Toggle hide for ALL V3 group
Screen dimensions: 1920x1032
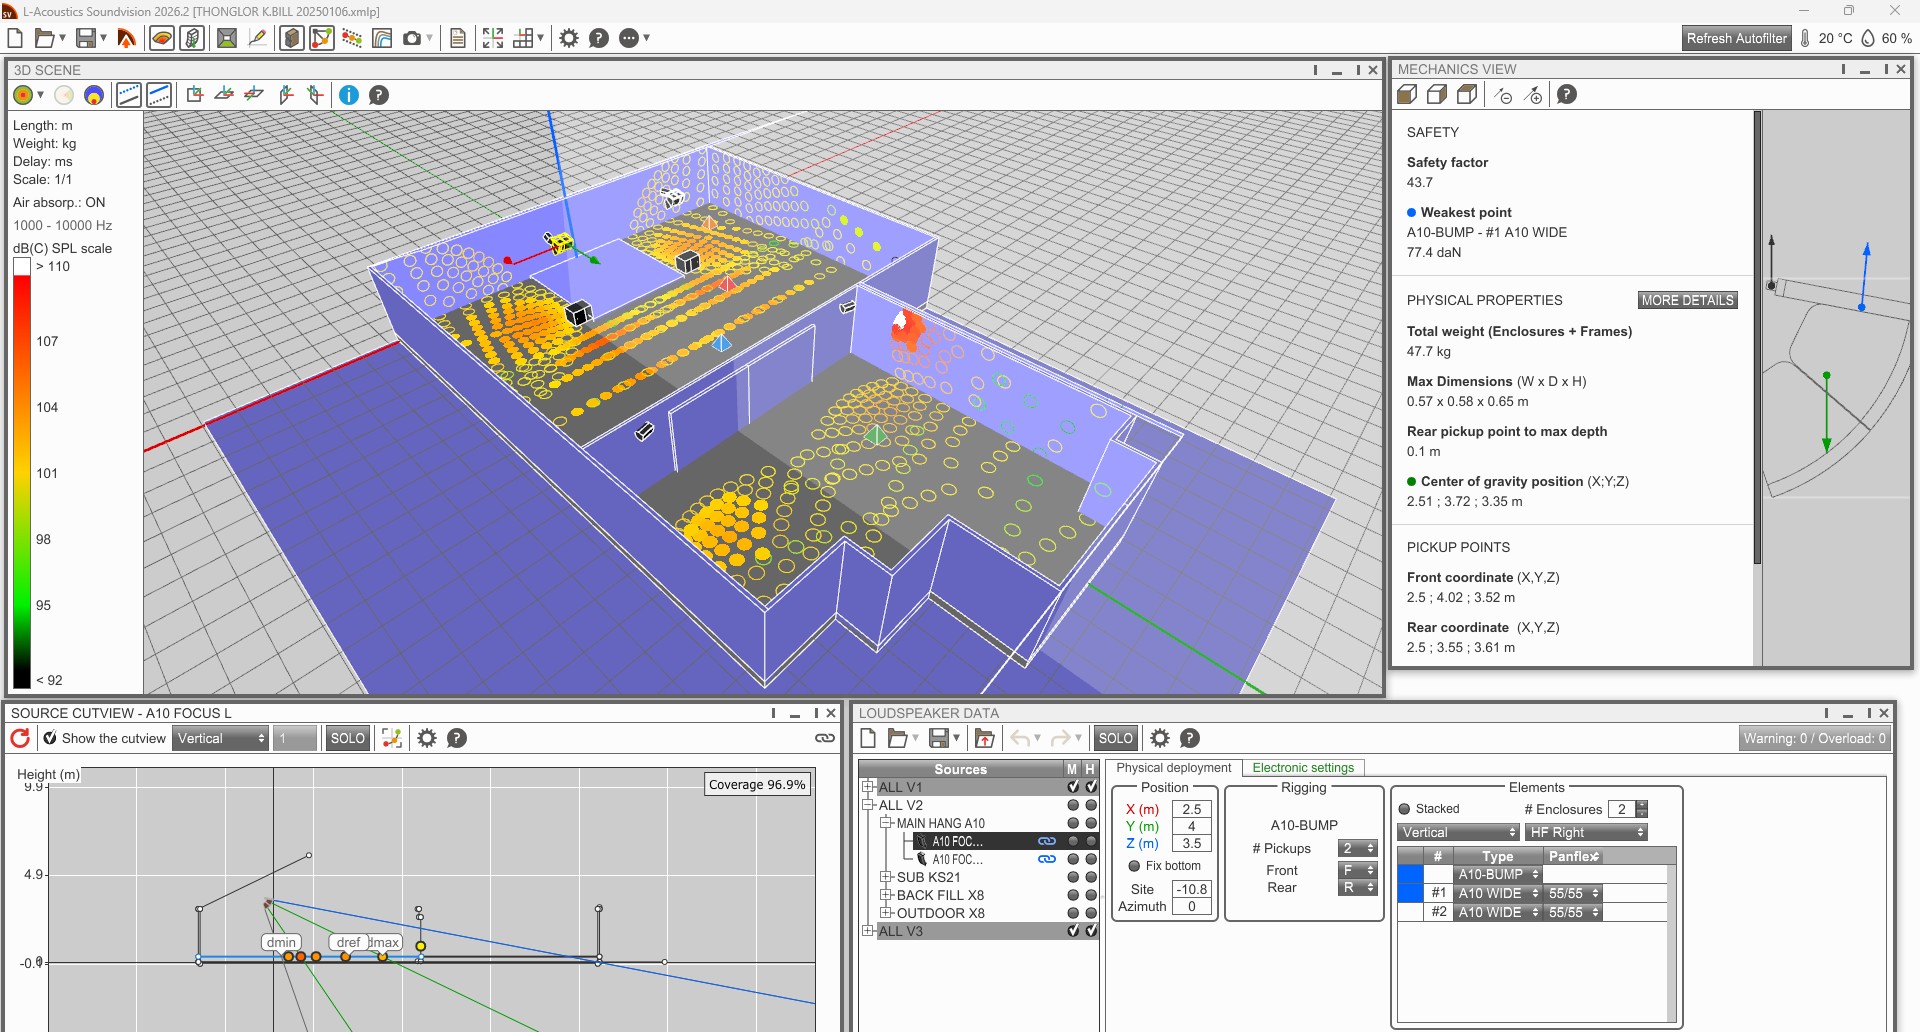(x=1091, y=931)
